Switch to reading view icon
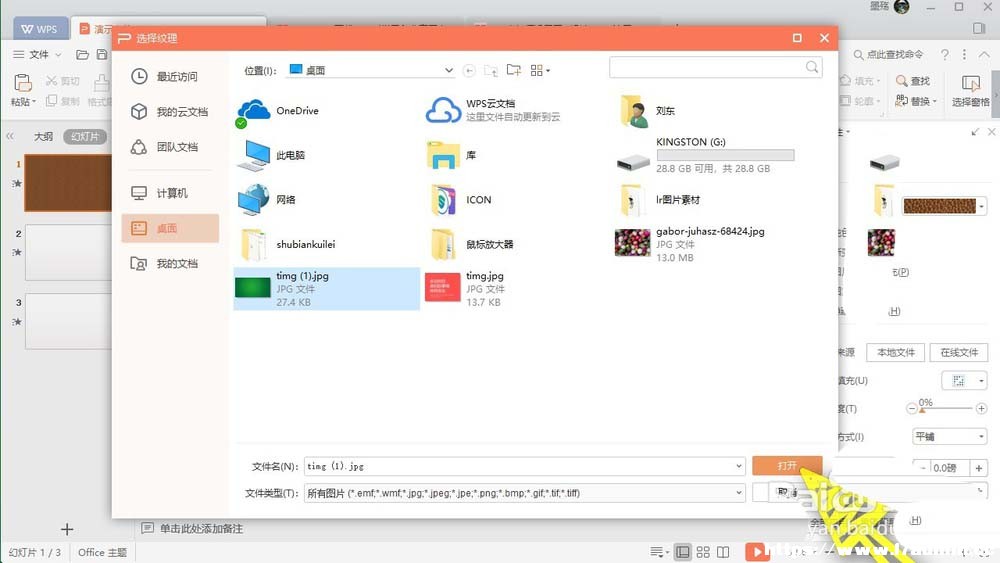The width and height of the screenshot is (1000, 563). coord(723,552)
